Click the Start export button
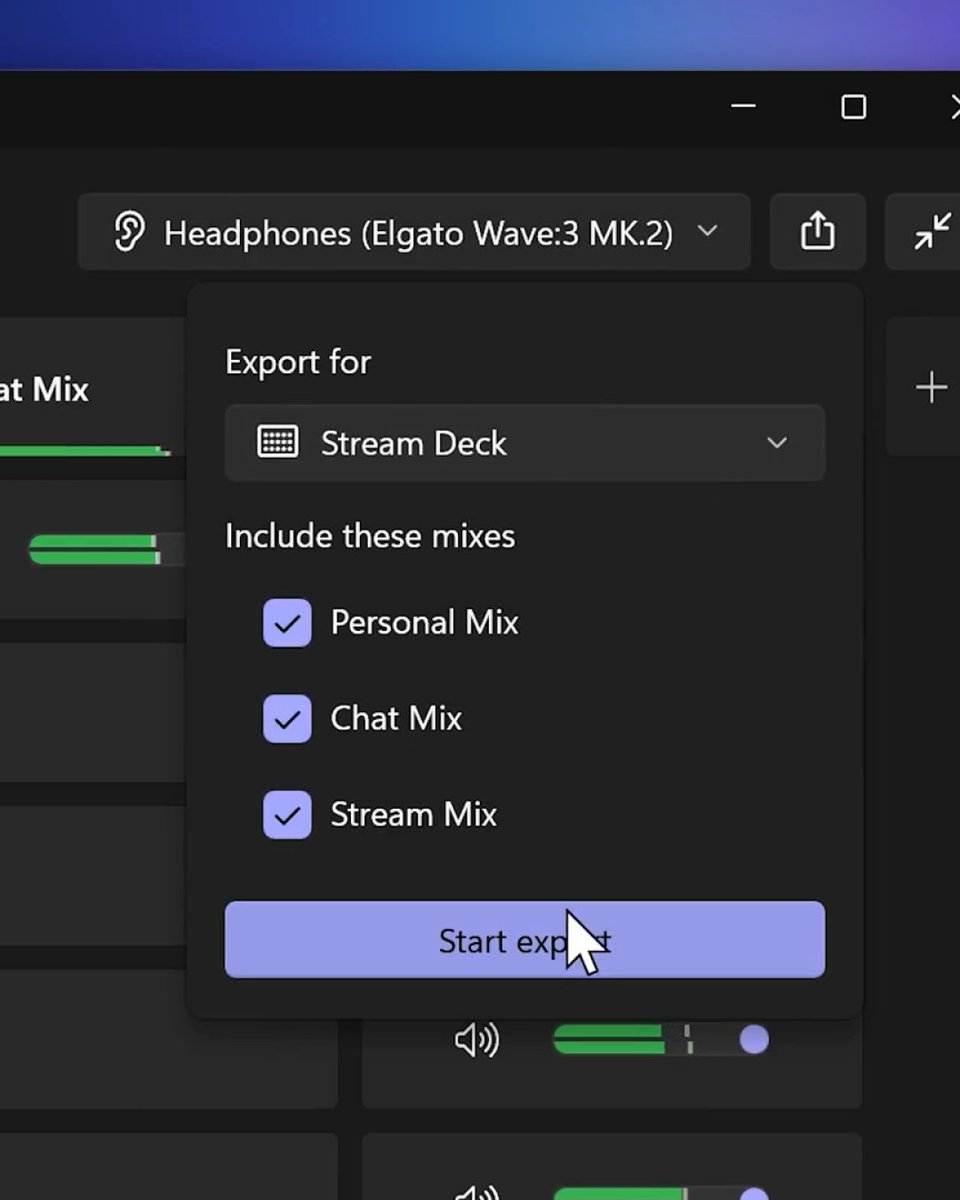 pyautogui.click(x=525, y=940)
